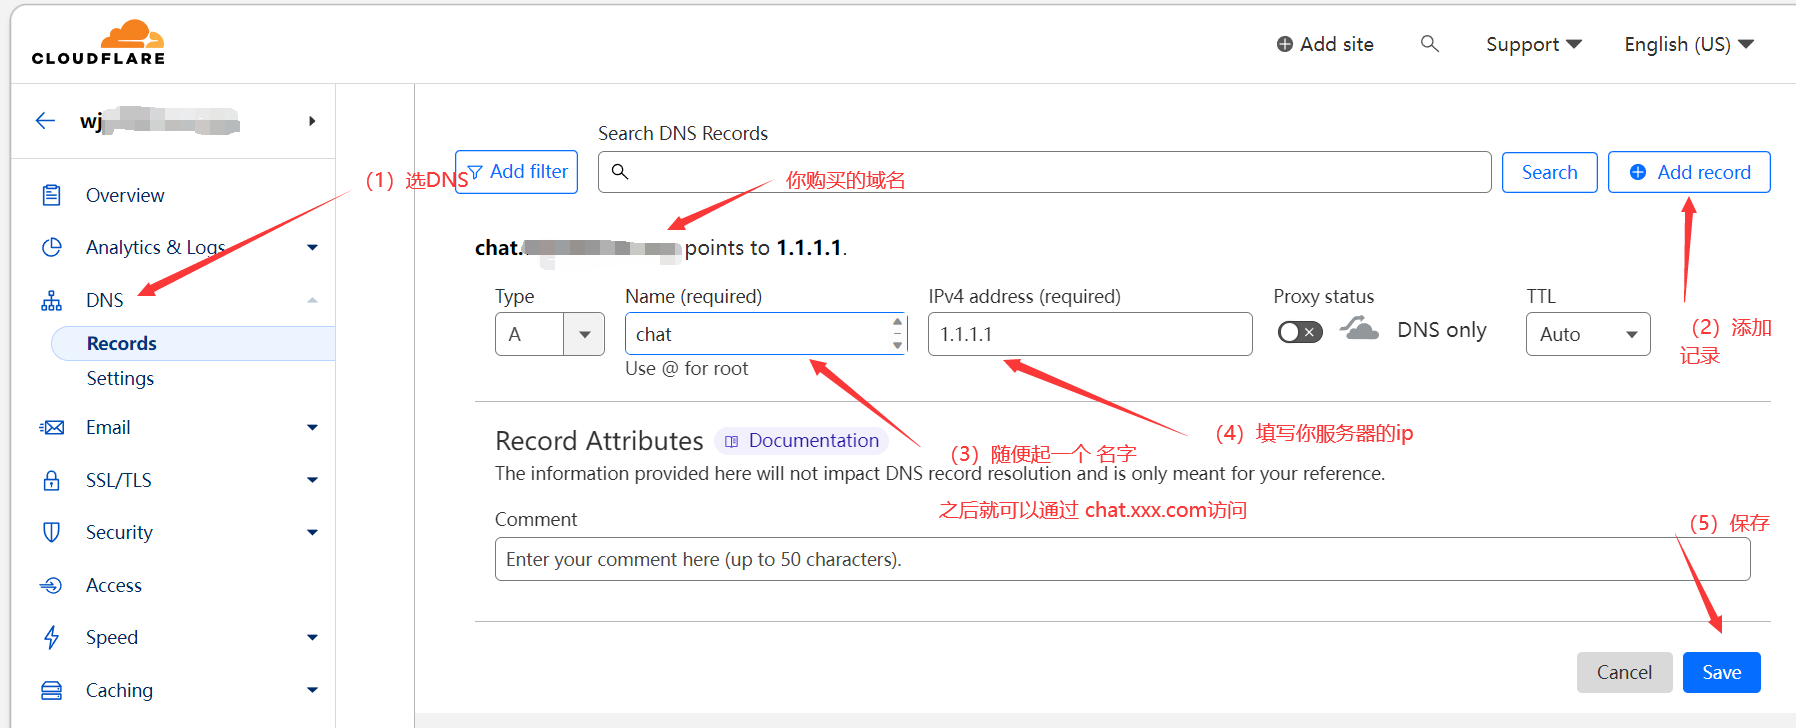Expand the Security submenu chevron

coord(312,532)
